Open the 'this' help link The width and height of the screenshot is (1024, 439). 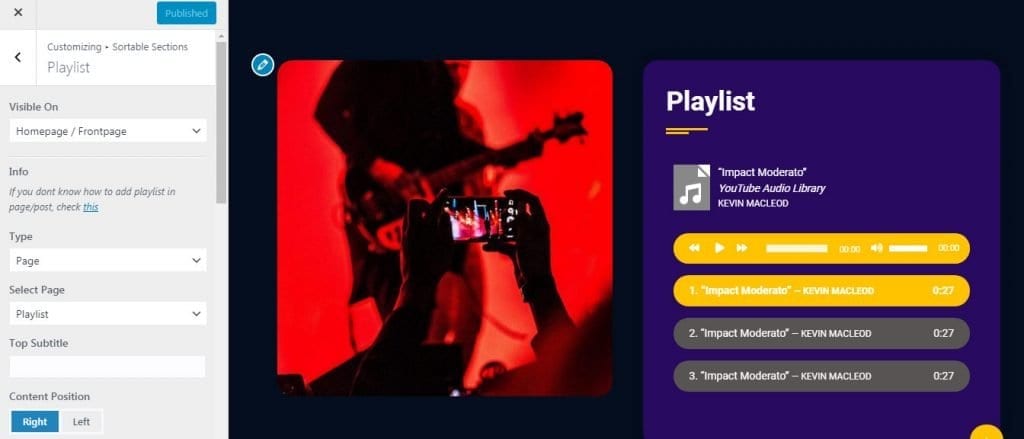(91, 207)
